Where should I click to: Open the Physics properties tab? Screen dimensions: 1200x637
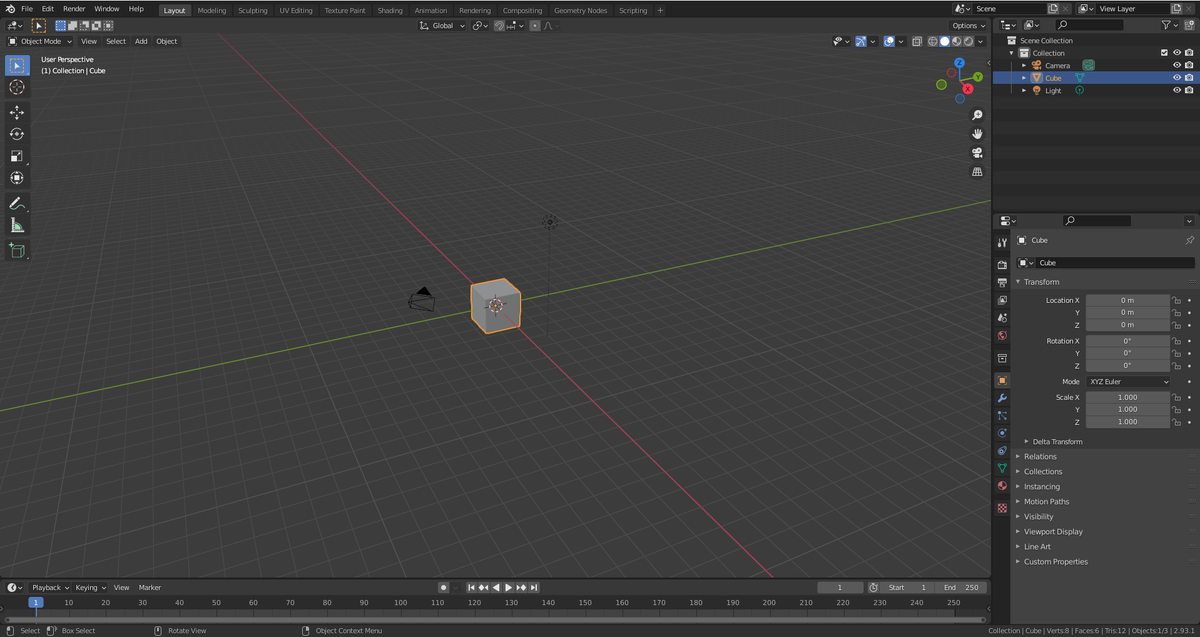(1002, 433)
